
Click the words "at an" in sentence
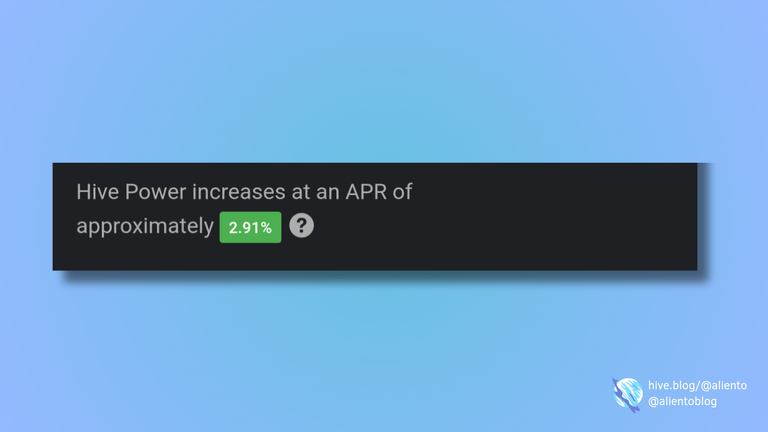315,192
